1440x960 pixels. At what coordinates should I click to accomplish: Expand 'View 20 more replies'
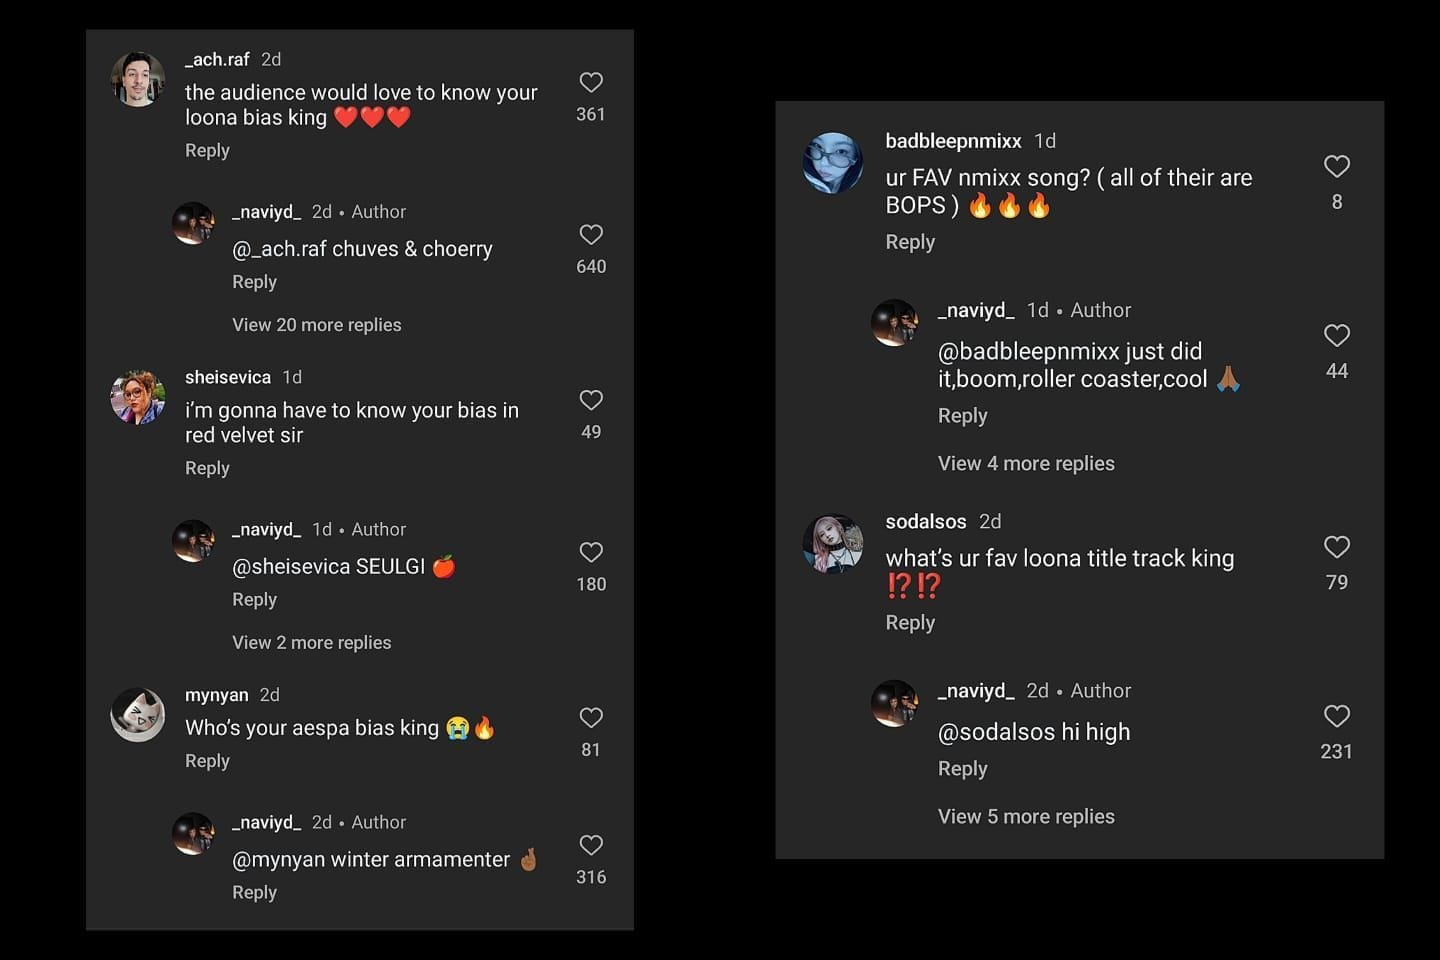pyautogui.click(x=316, y=325)
